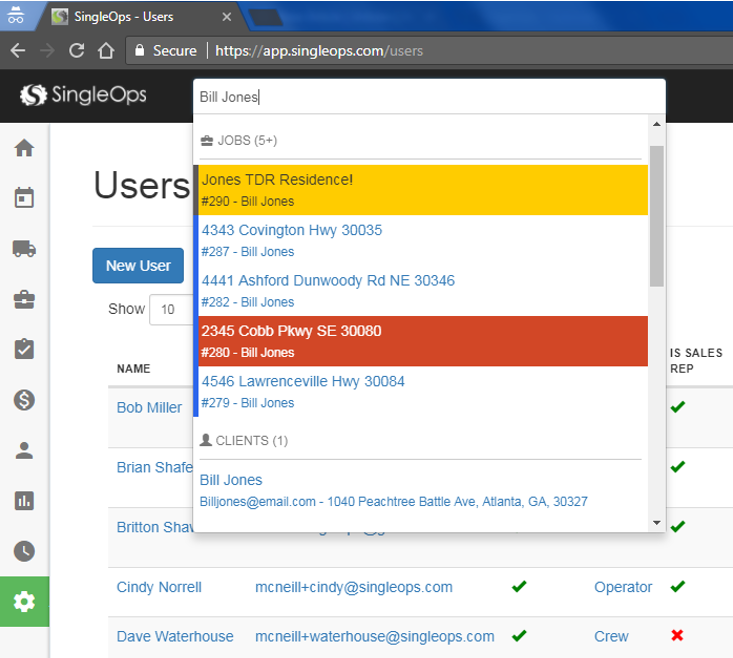
Task: Click the SingleOps logo
Action: pos(83,95)
